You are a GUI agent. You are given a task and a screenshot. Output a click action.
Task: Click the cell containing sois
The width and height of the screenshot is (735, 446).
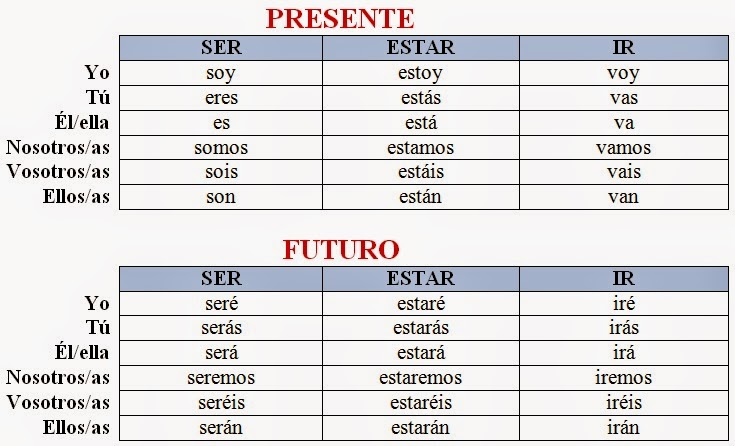tap(220, 173)
